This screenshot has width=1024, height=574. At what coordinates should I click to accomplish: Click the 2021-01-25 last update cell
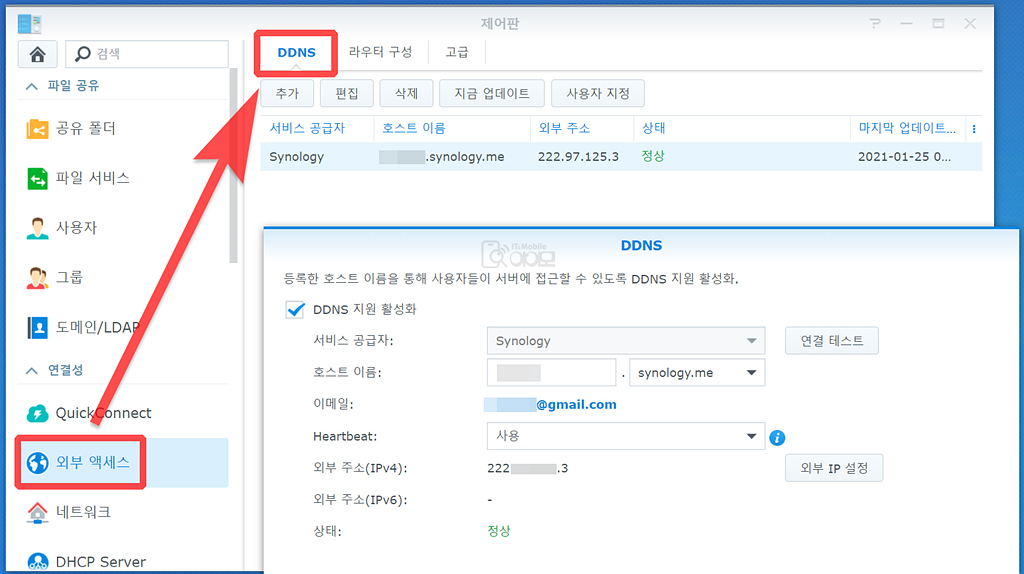click(904, 157)
